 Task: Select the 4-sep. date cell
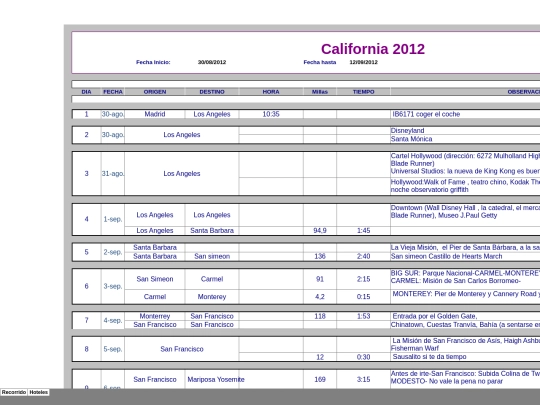click(113, 321)
